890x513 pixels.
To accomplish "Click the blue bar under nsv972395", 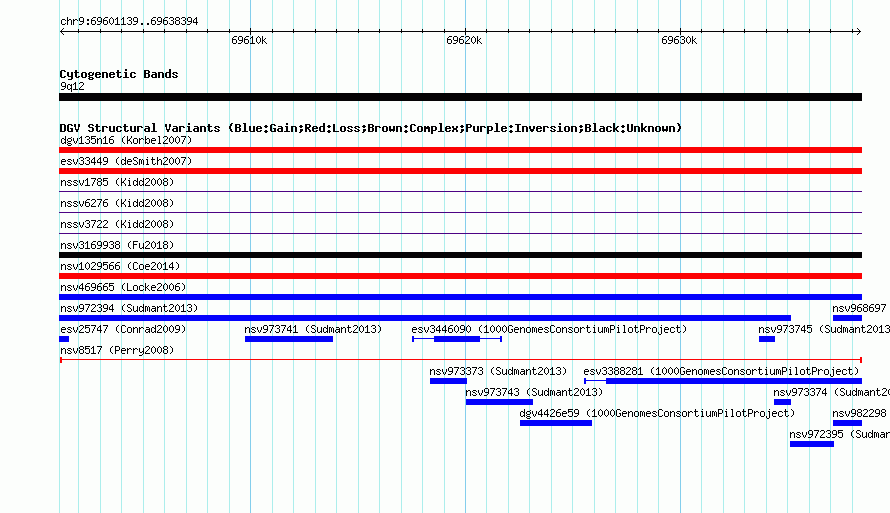I will [x=812, y=444].
